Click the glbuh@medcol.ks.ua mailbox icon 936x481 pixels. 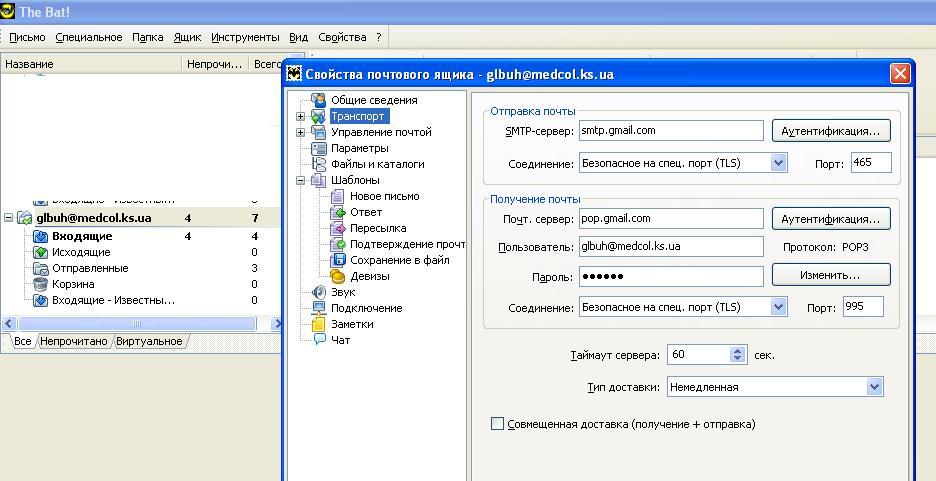(x=24, y=218)
